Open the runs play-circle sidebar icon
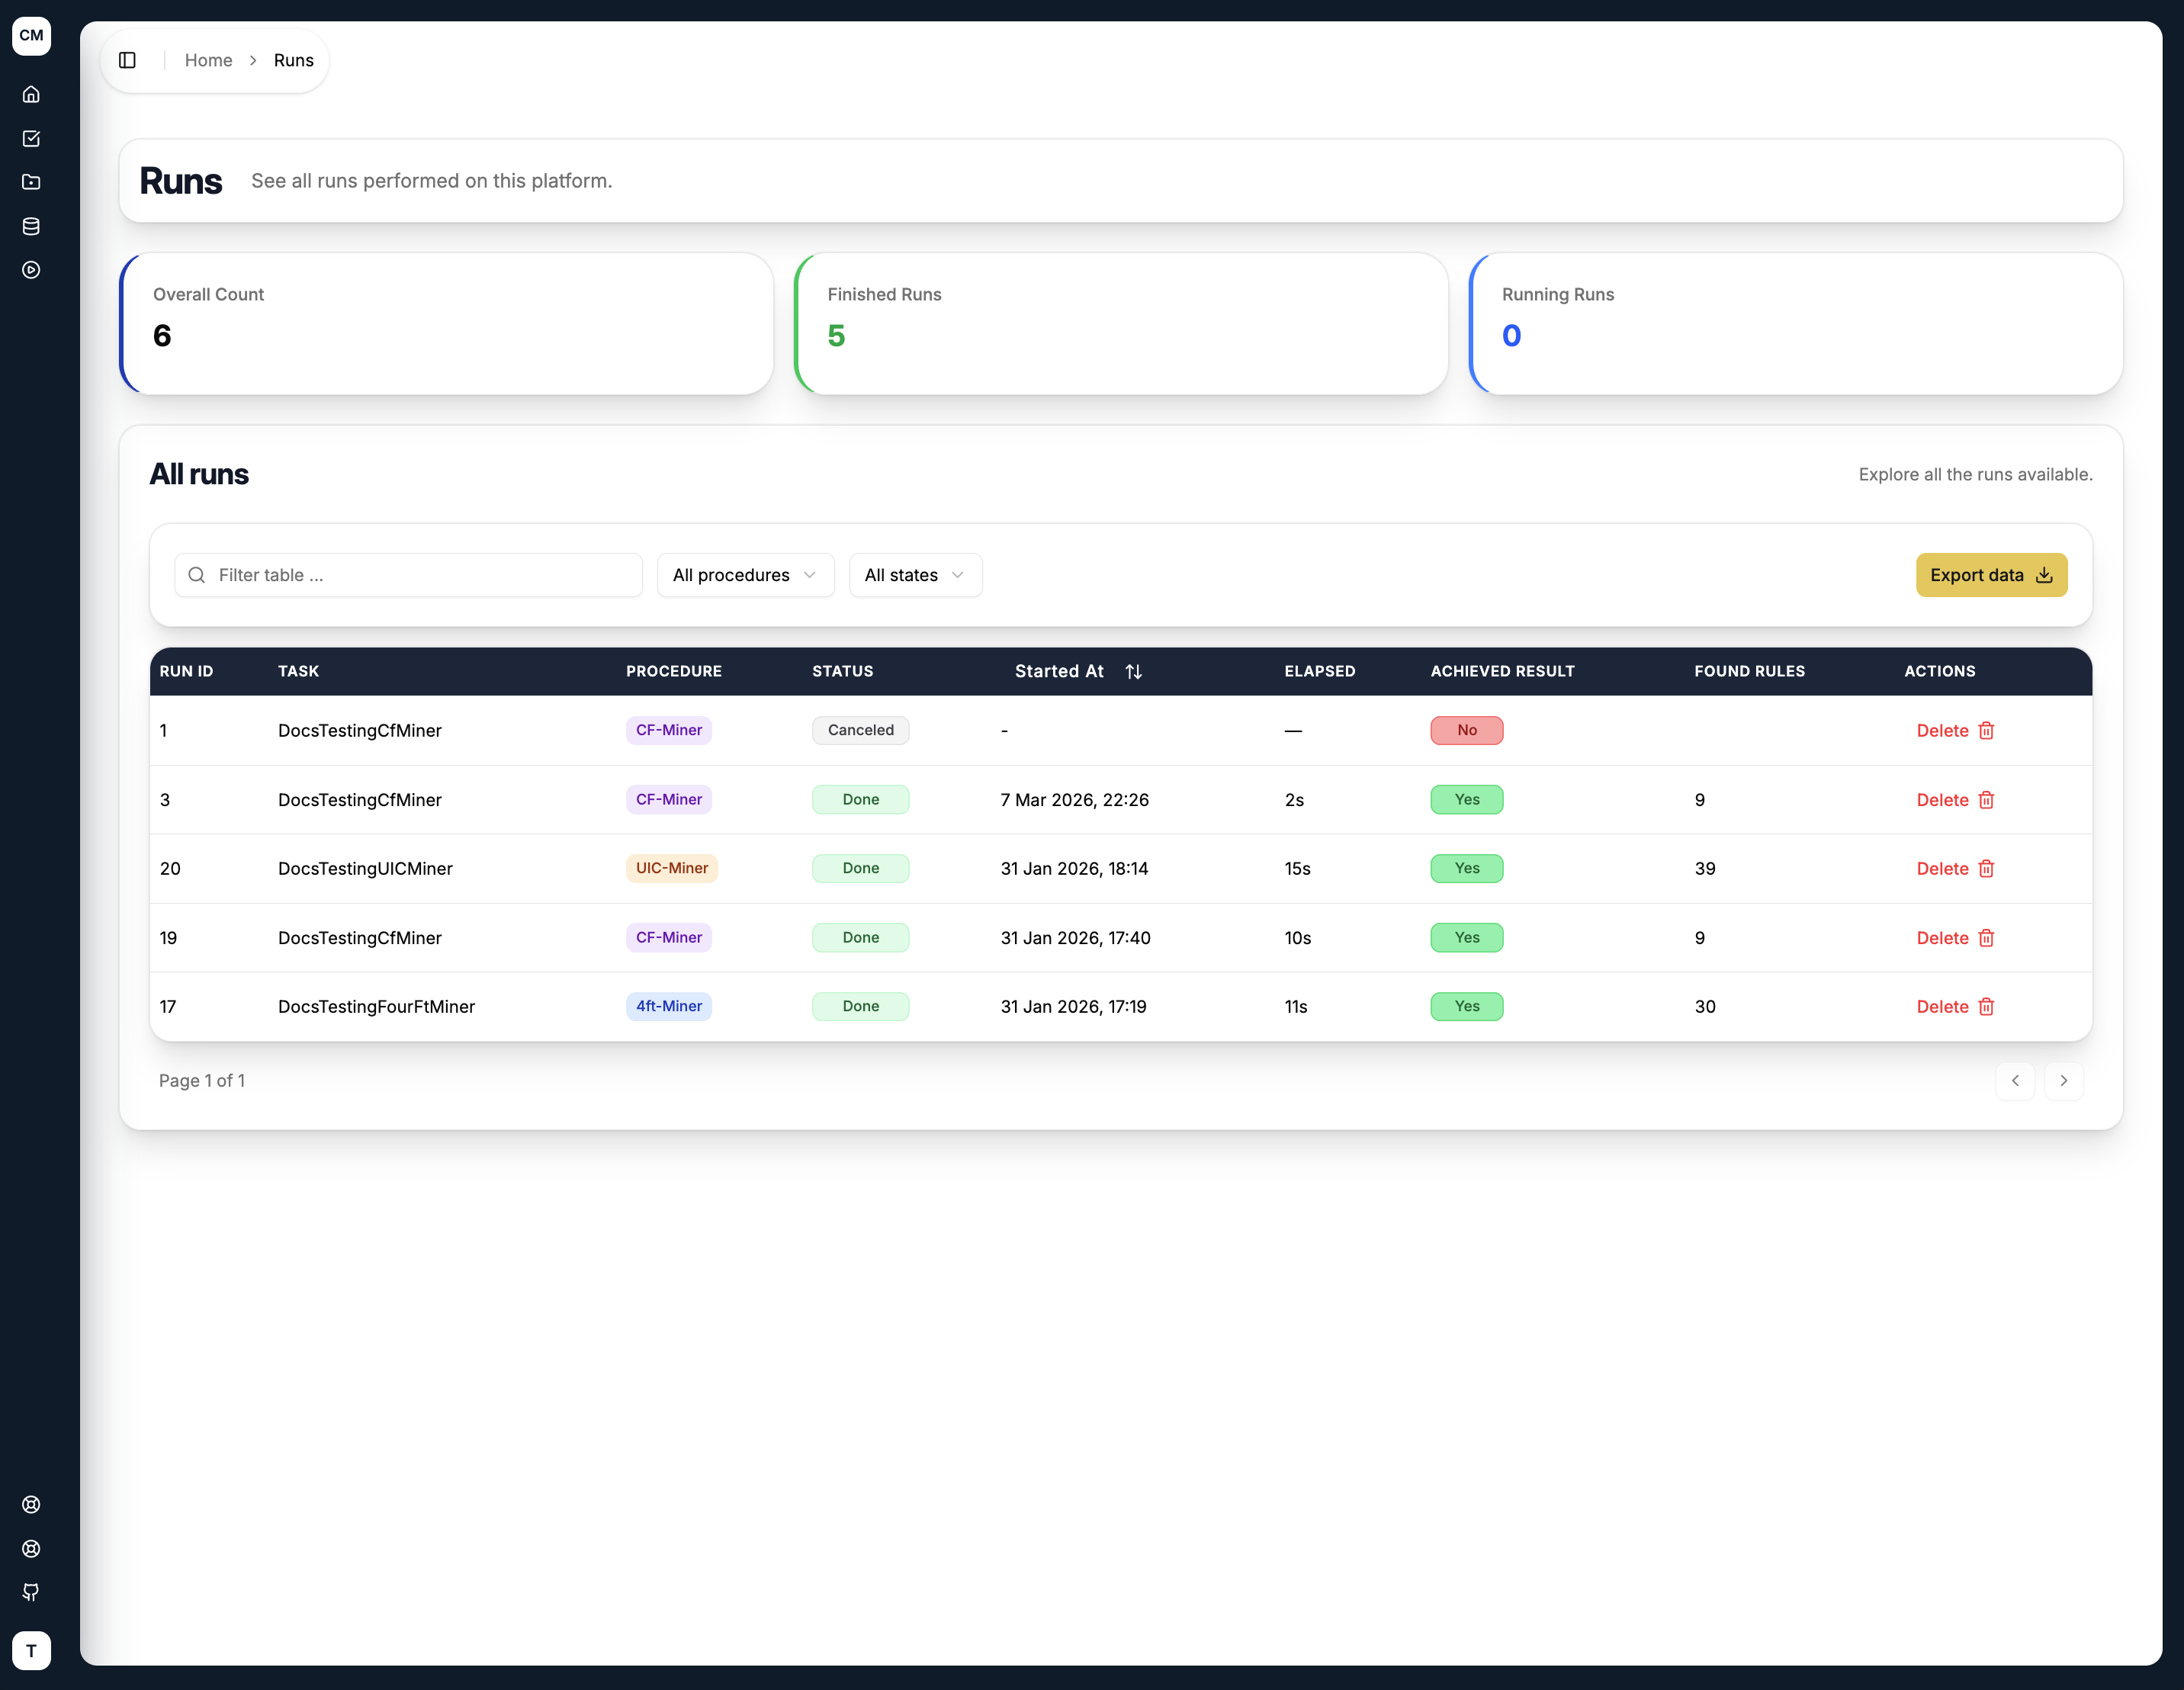Screen dimensions: 2184x1690 [x=31, y=270]
